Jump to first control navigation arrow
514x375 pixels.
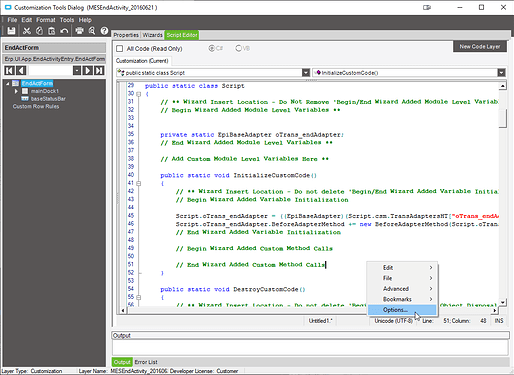(x=9, y=71)
